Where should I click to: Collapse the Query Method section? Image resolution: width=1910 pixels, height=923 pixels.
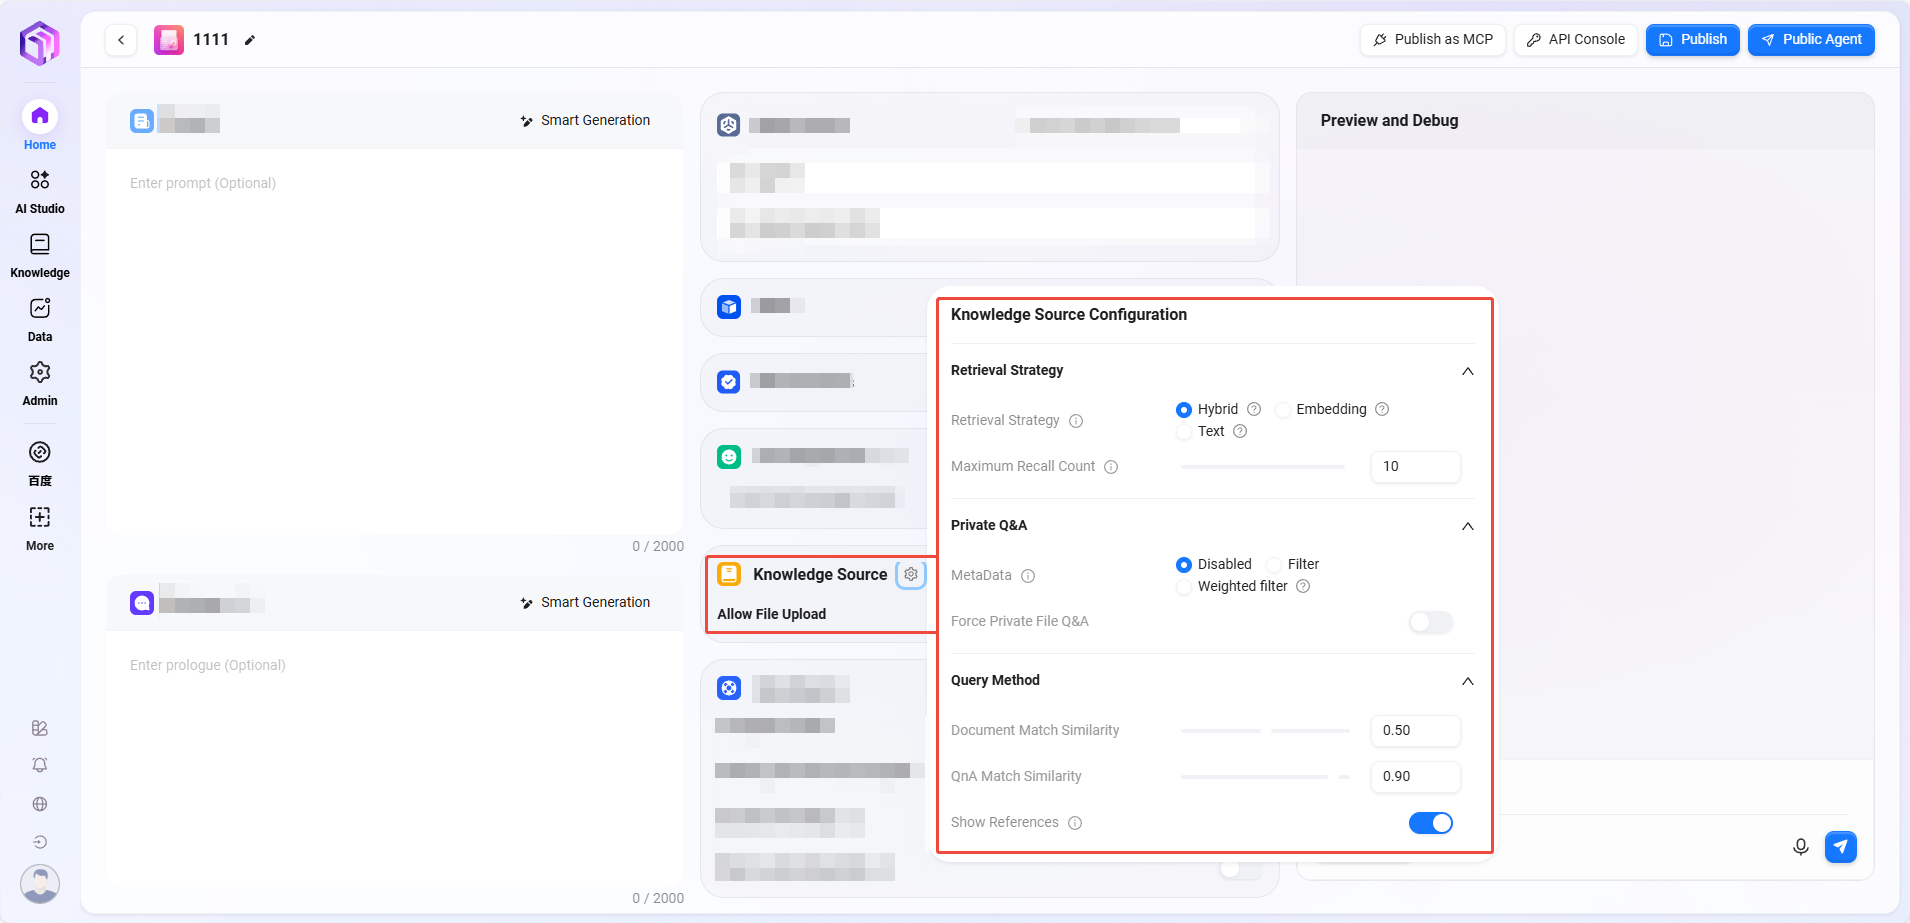click(1467, 681)
